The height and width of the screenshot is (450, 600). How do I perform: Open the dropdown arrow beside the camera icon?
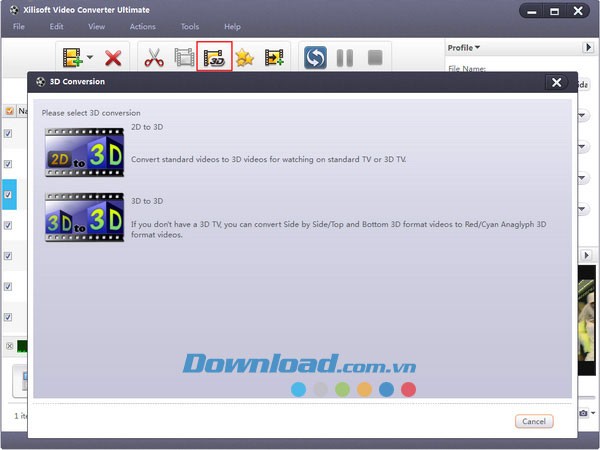click(593, 413)
